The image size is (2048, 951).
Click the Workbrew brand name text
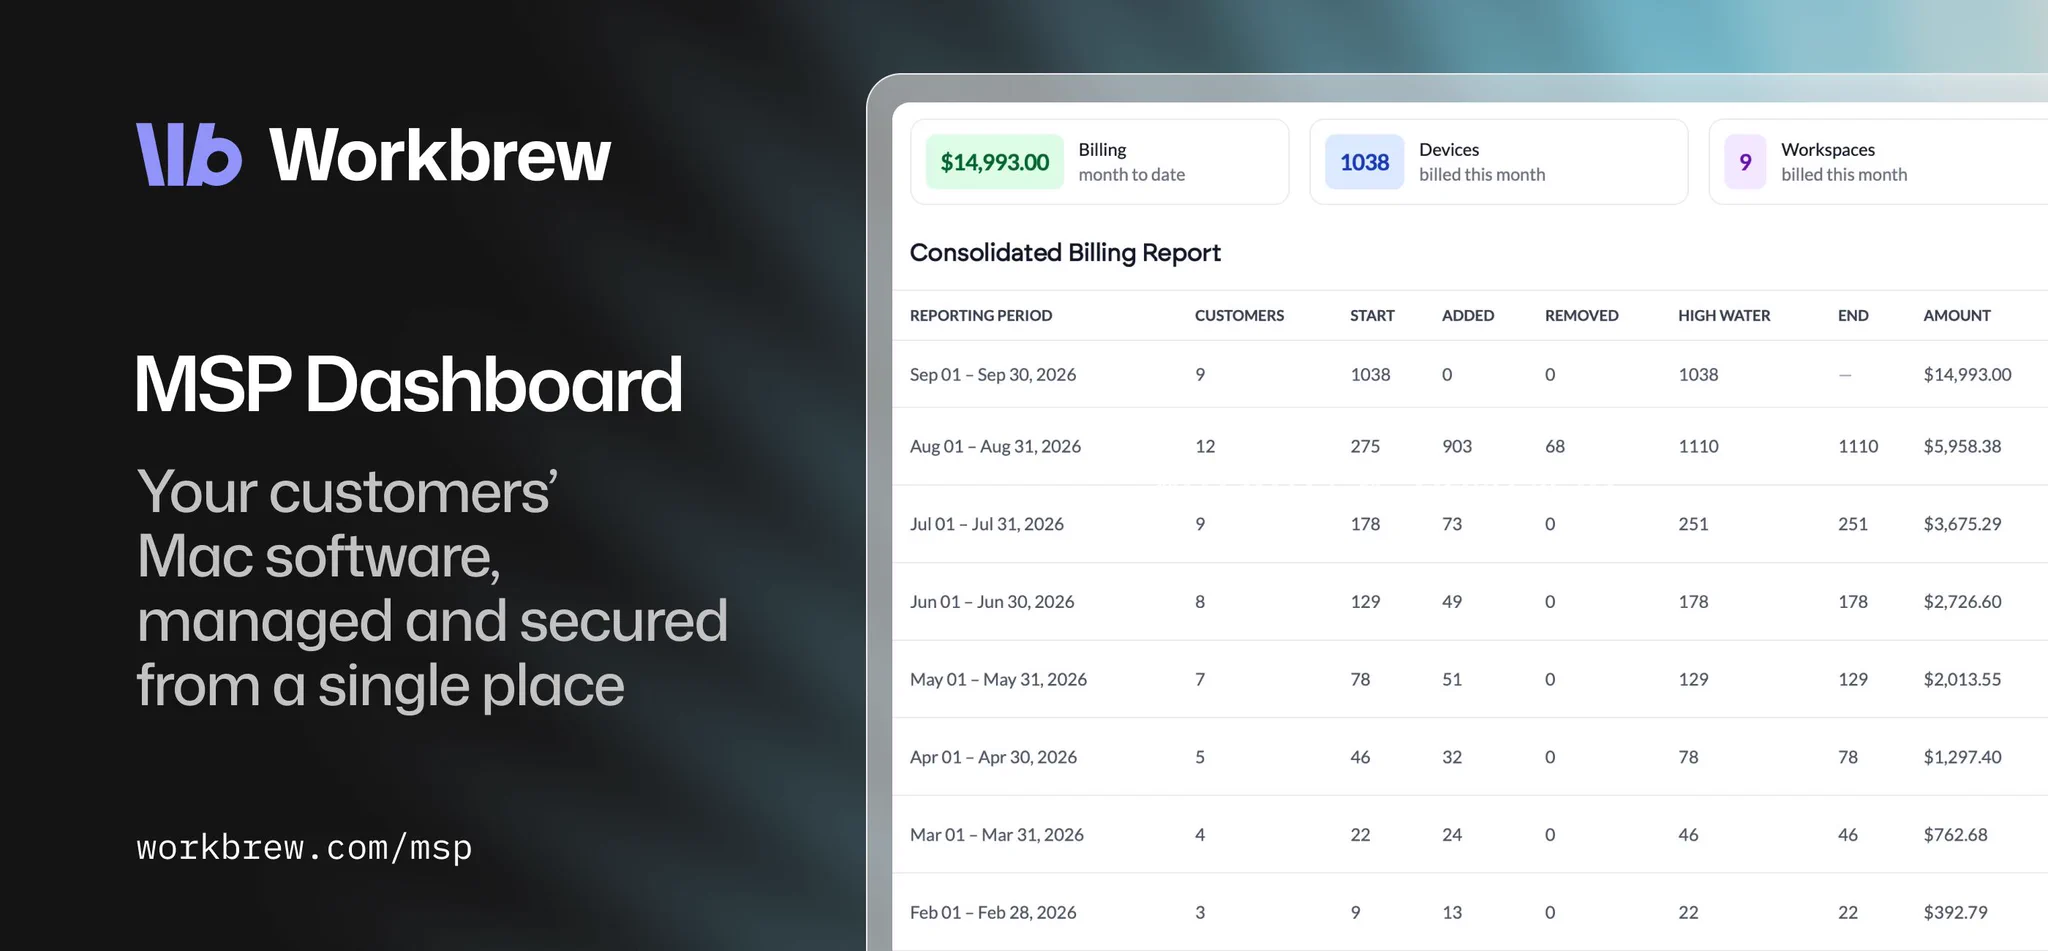(x=440, y=155)
